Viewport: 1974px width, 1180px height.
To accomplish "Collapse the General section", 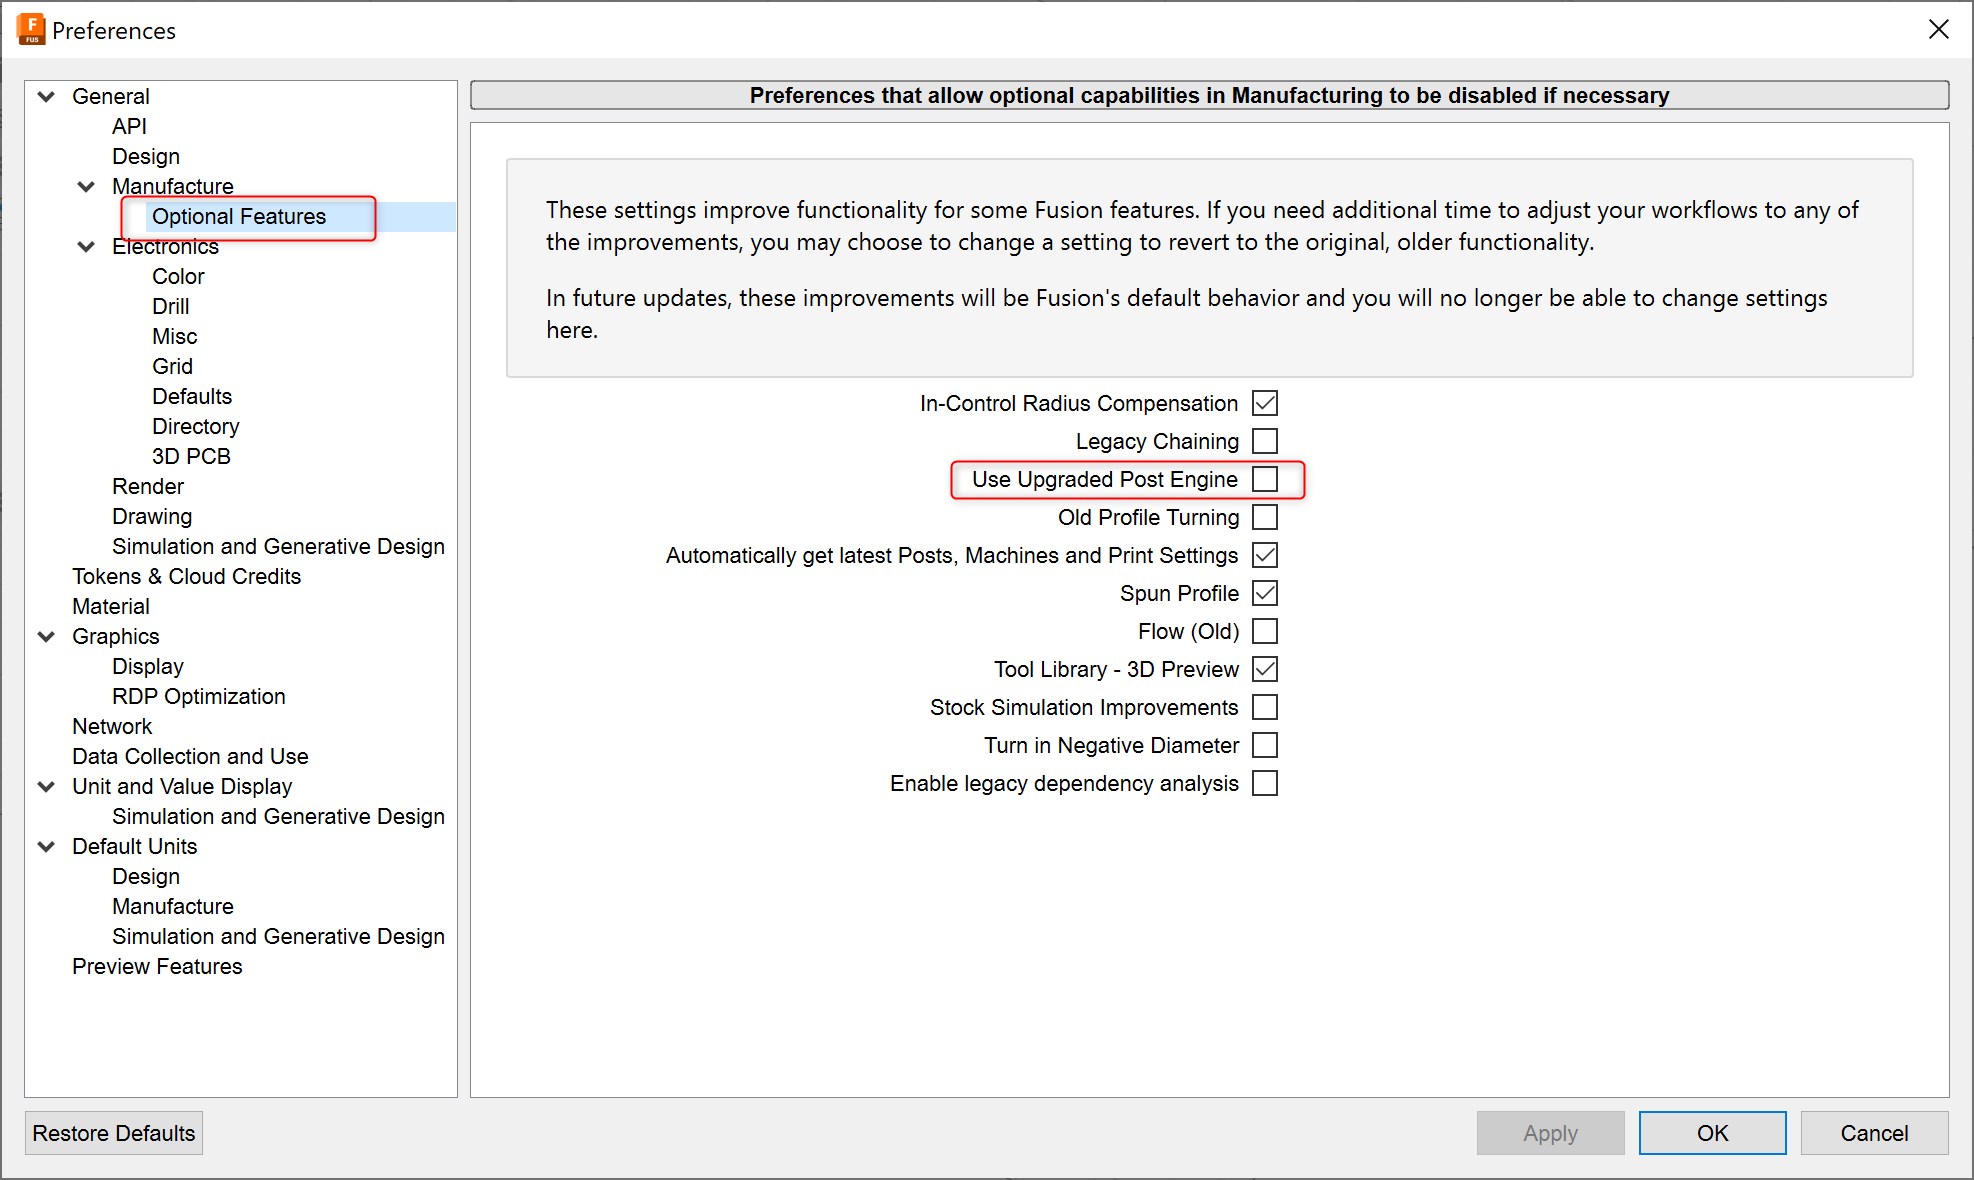I will 46,96.
